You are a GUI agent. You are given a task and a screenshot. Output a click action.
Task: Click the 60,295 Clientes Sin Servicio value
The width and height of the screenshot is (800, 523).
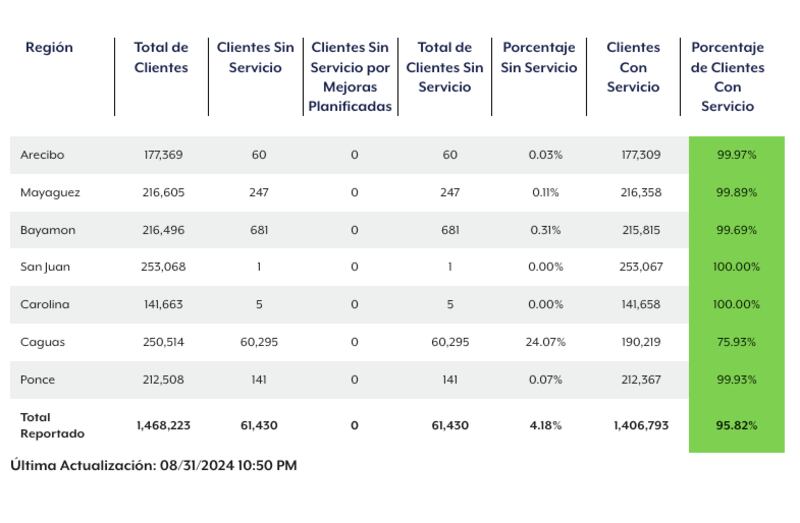click(x=259, y=342)
